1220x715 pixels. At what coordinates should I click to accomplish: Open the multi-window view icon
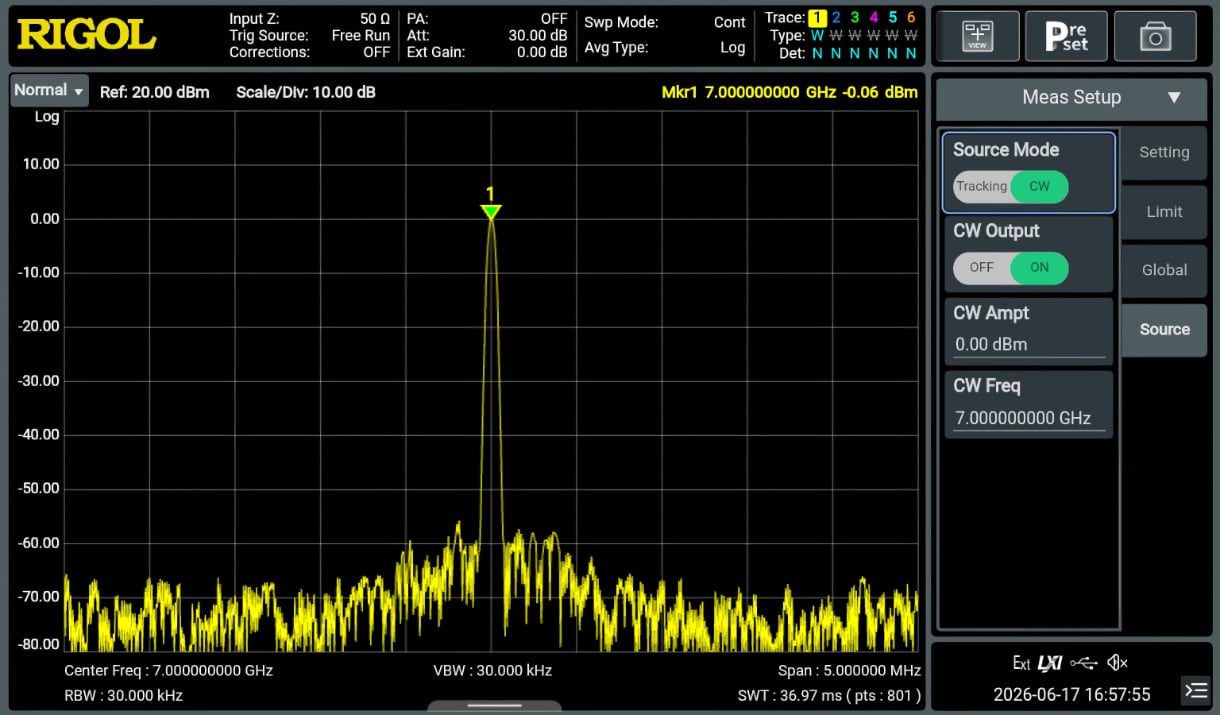[977, 37]
